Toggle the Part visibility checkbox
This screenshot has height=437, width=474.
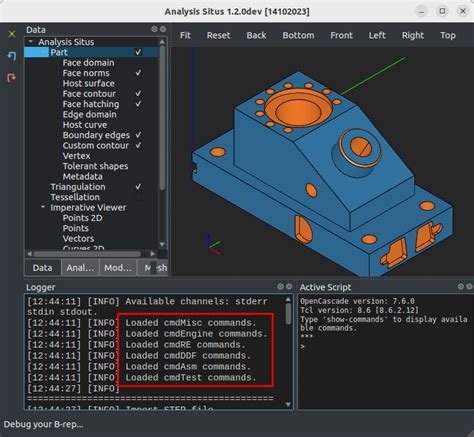(x=138, y=52)
